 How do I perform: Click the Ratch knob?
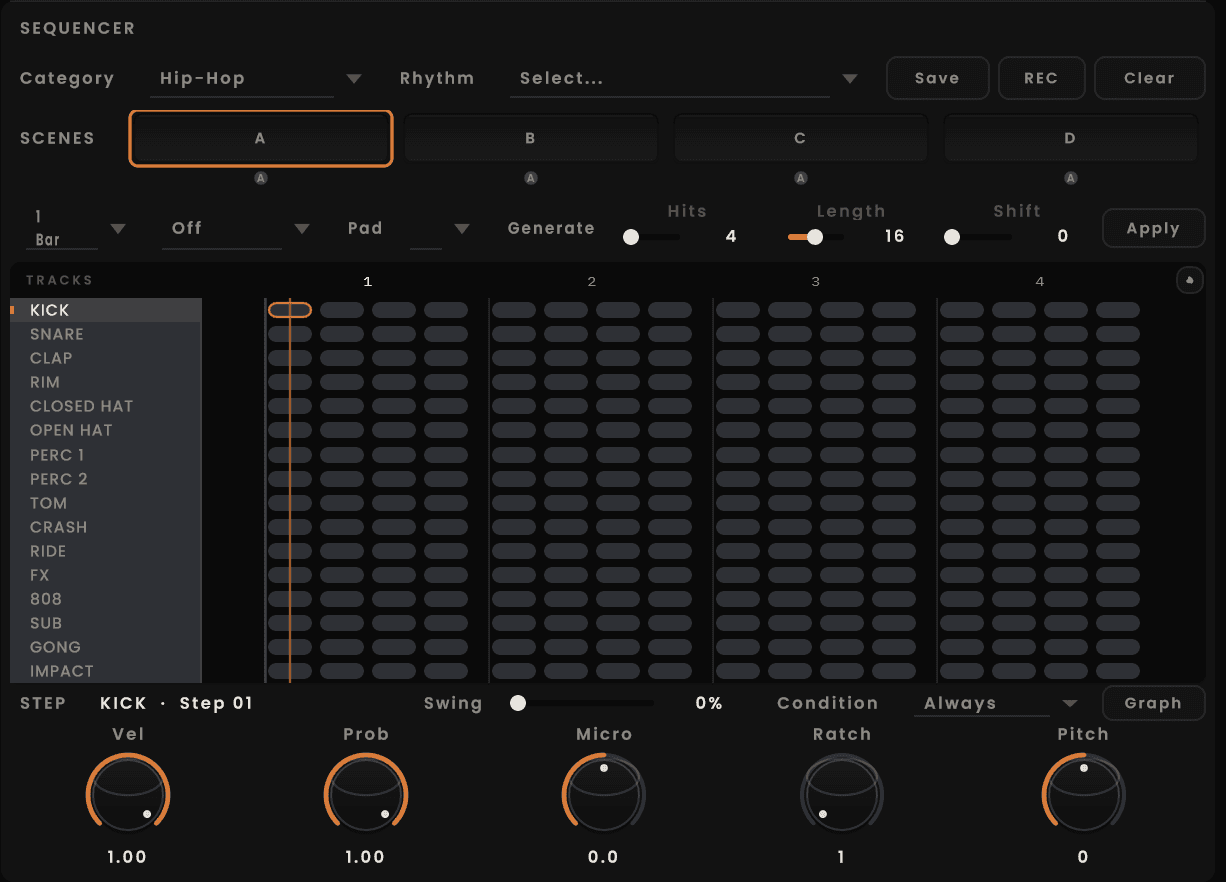click(842, 796)
